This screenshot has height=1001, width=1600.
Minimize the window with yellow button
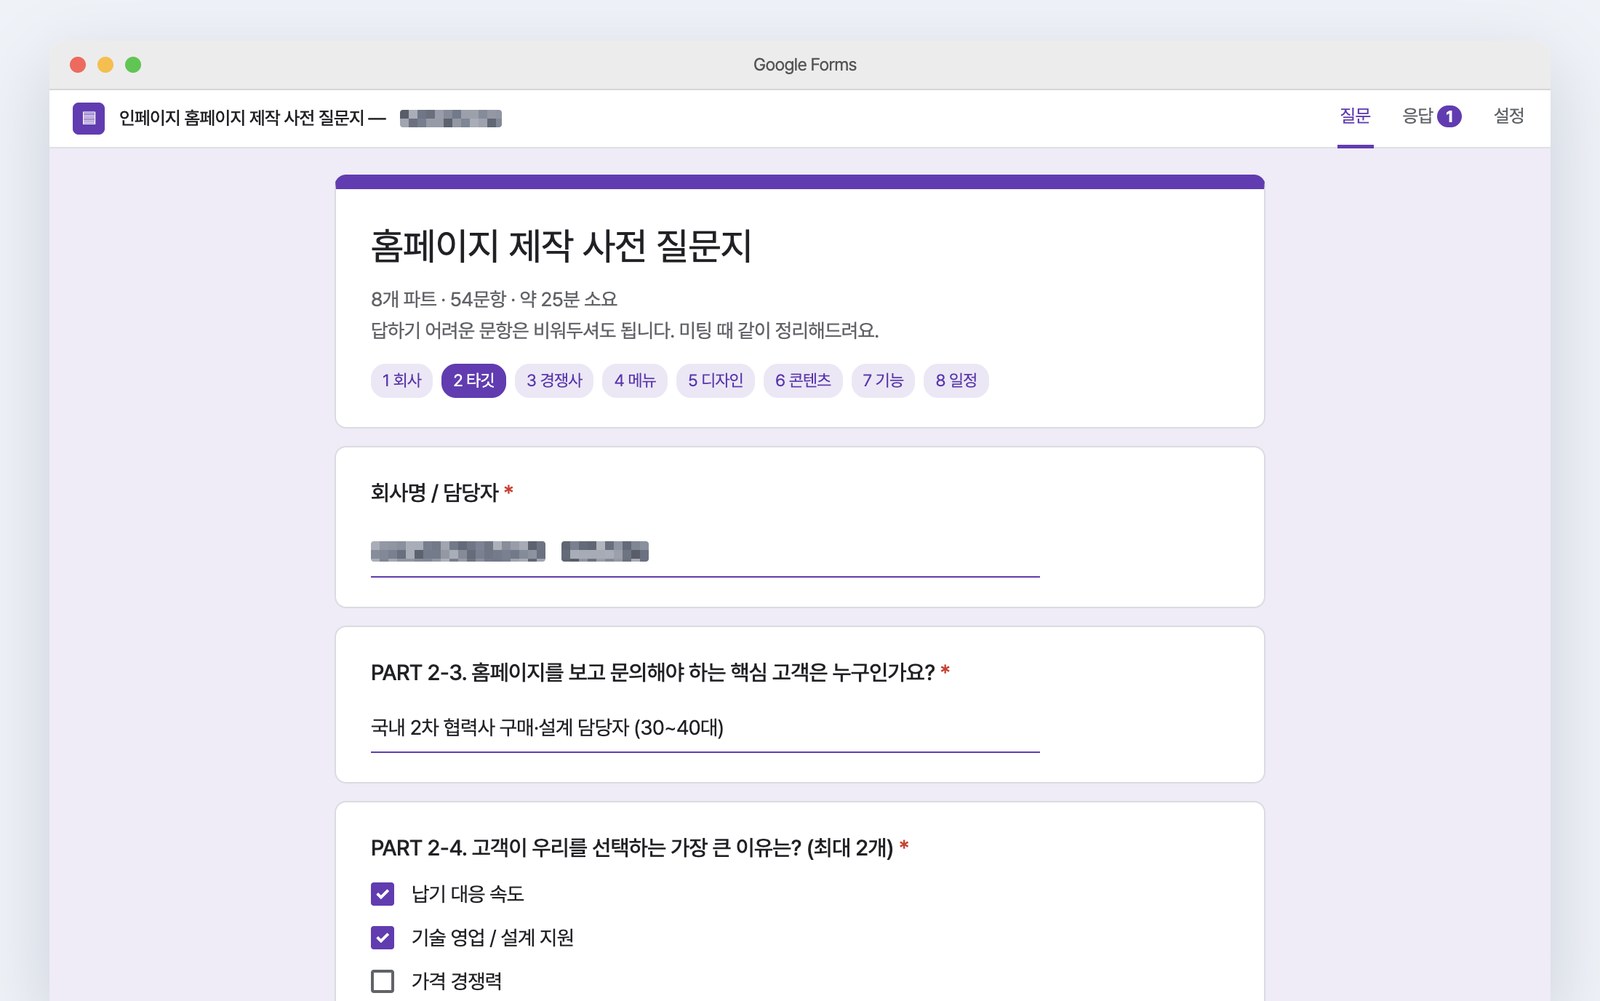point(105,65)
